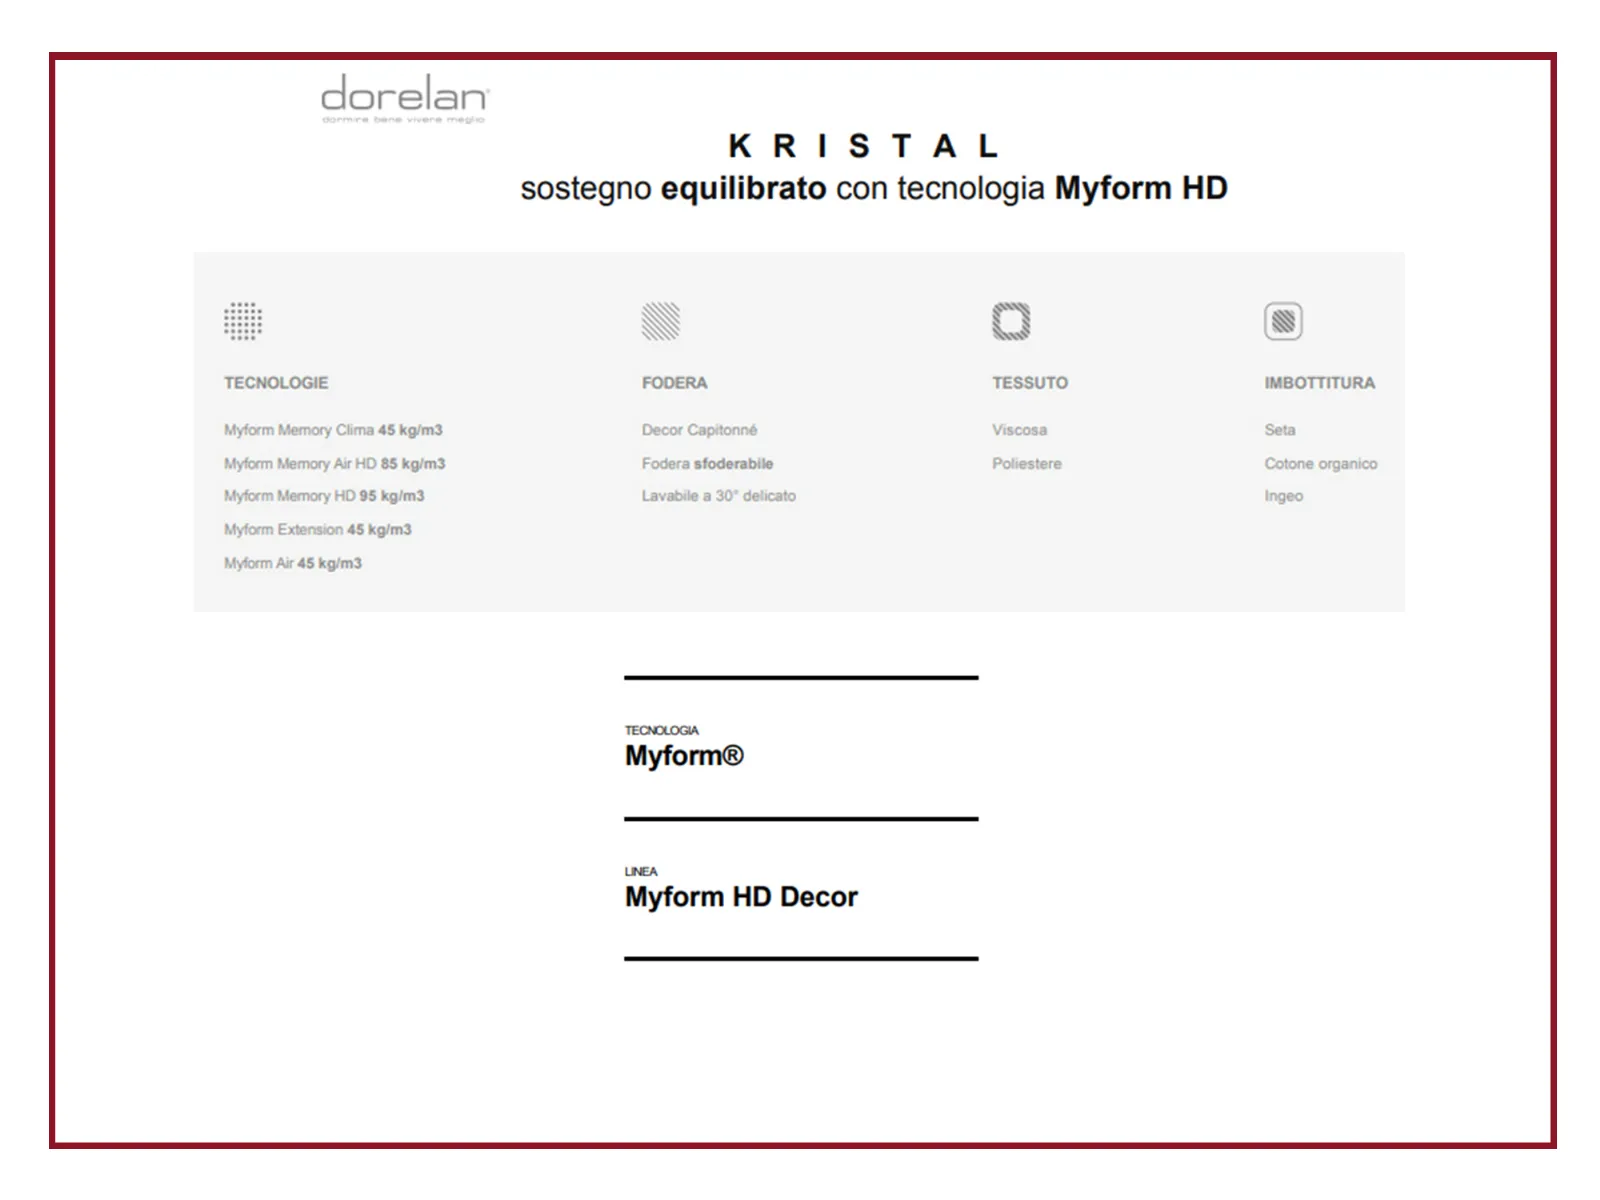Click 'Myform Air 45 kg/m3'
Image resolution: width=1600 pixels, height=1200 pixels.
293,564
